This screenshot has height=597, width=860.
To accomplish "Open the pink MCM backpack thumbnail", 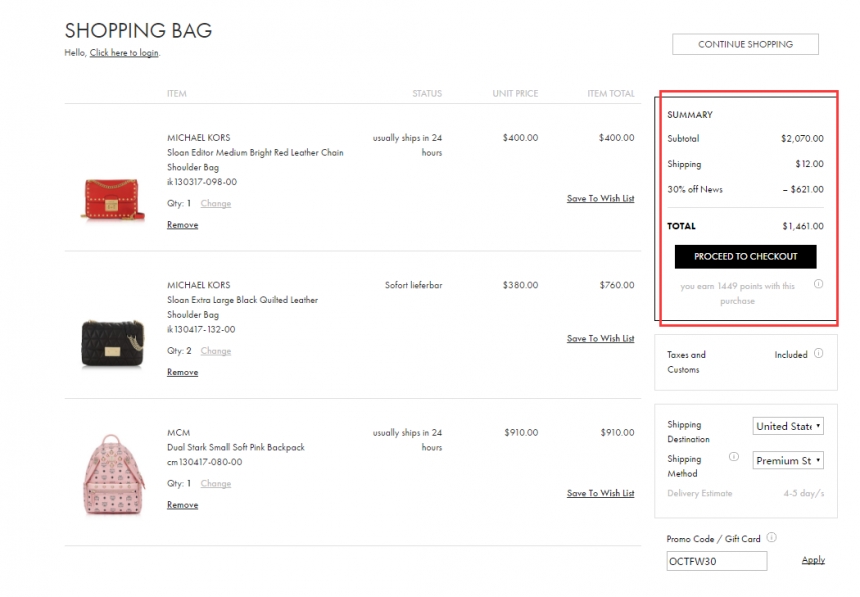I will point(113,475).
